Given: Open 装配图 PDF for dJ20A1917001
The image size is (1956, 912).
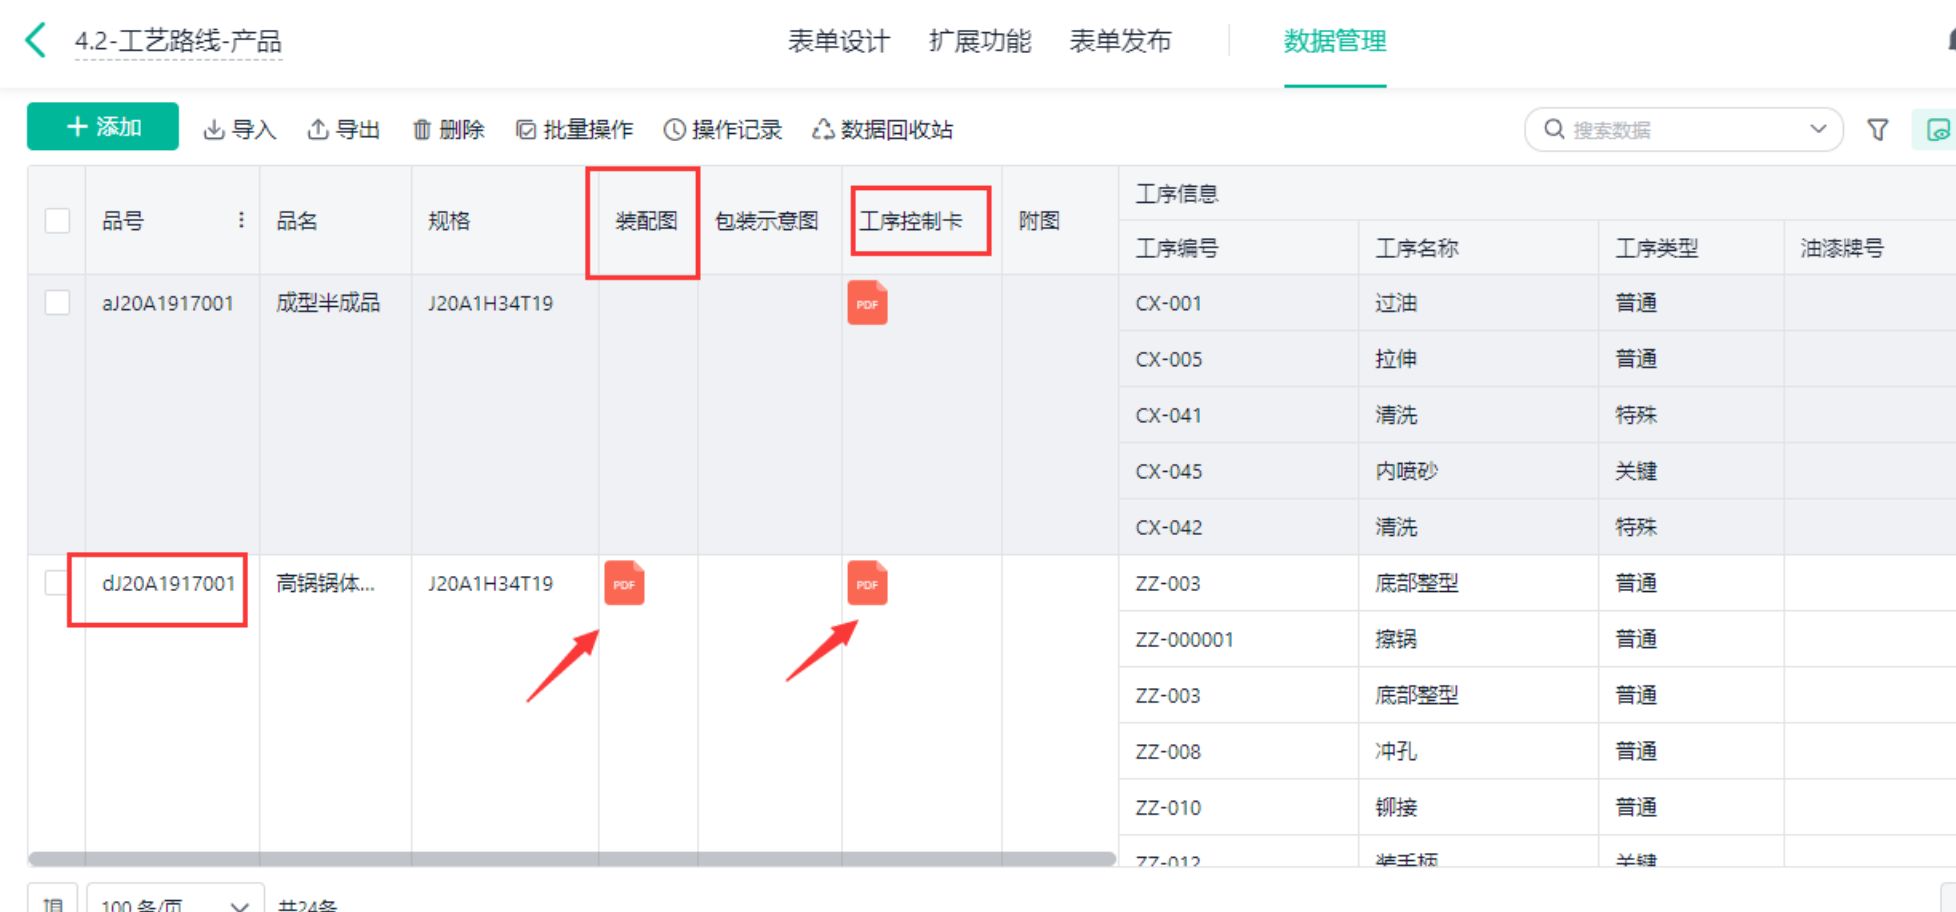Looking at the screenshot, I should 624,584.
